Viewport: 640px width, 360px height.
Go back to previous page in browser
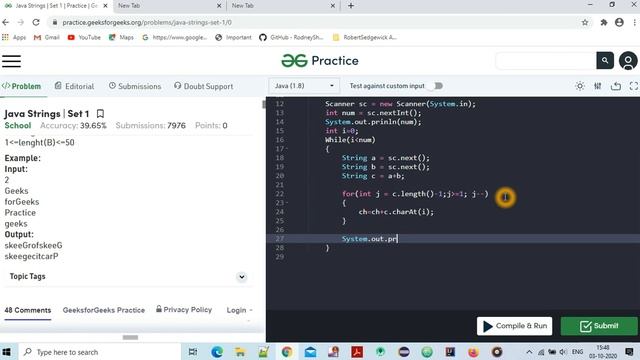6,22
